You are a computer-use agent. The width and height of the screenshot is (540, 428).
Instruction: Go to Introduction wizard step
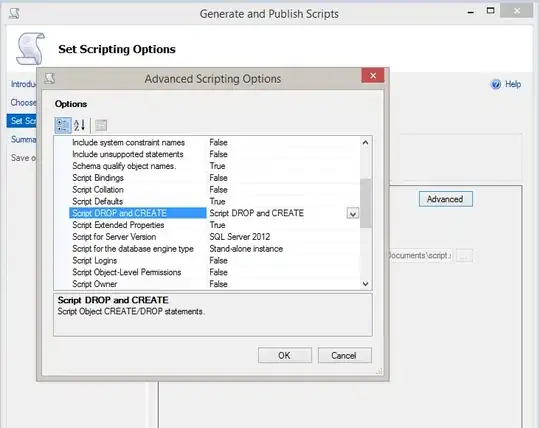pyautogui.click(x=23, y=84)
